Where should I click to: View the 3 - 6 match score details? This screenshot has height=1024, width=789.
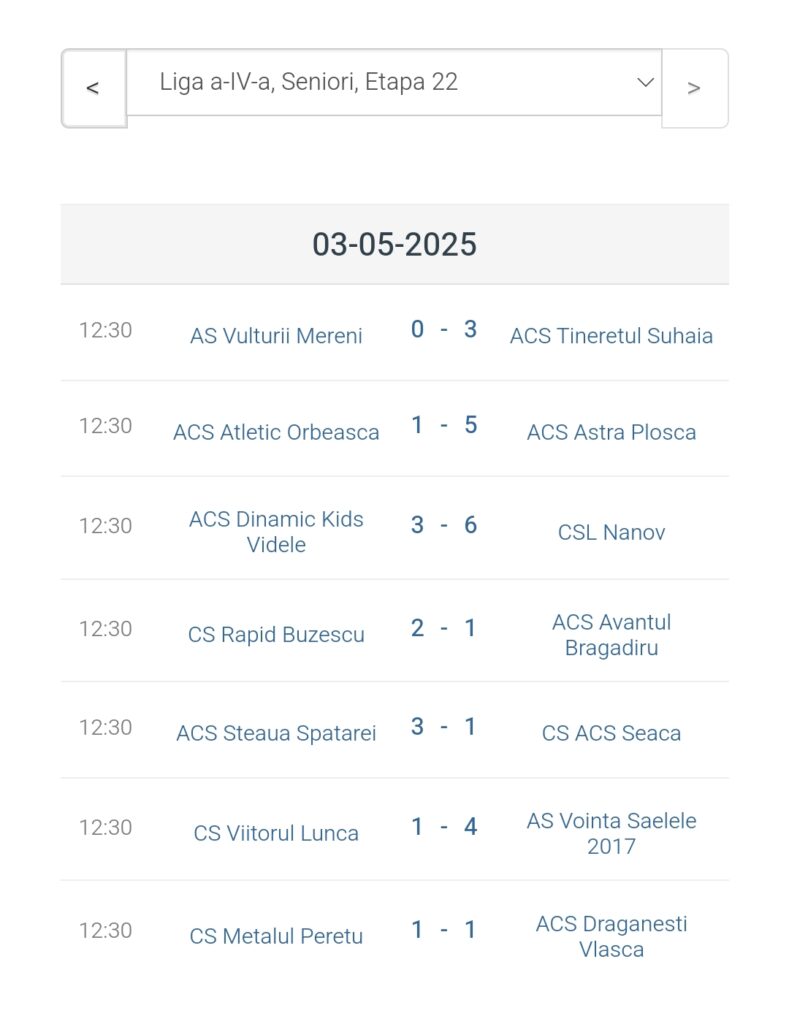click(x=444, y=525)
